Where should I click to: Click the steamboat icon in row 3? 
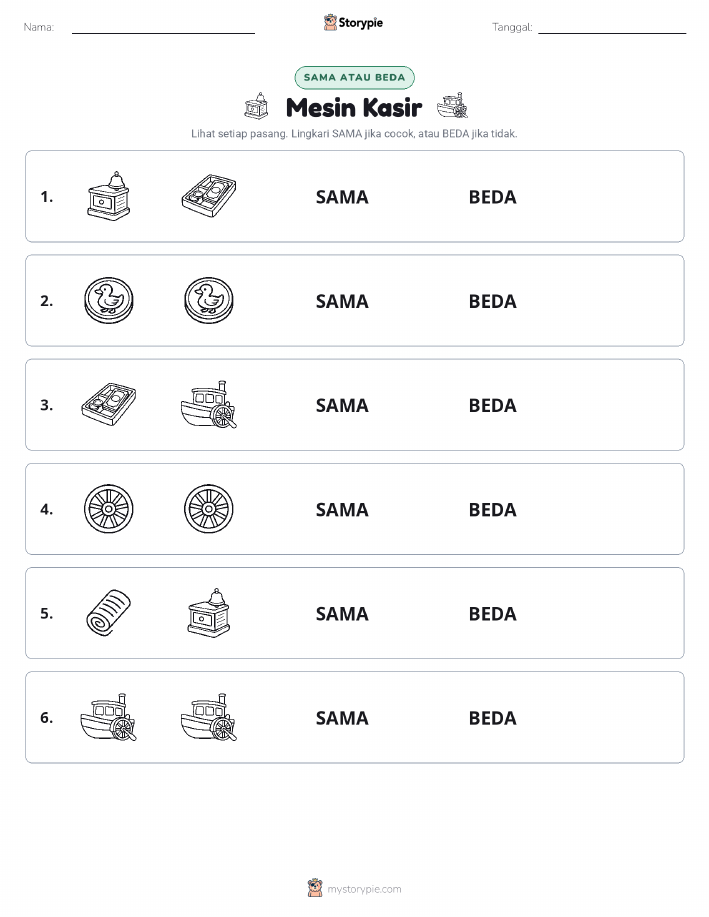coord(209,405)
